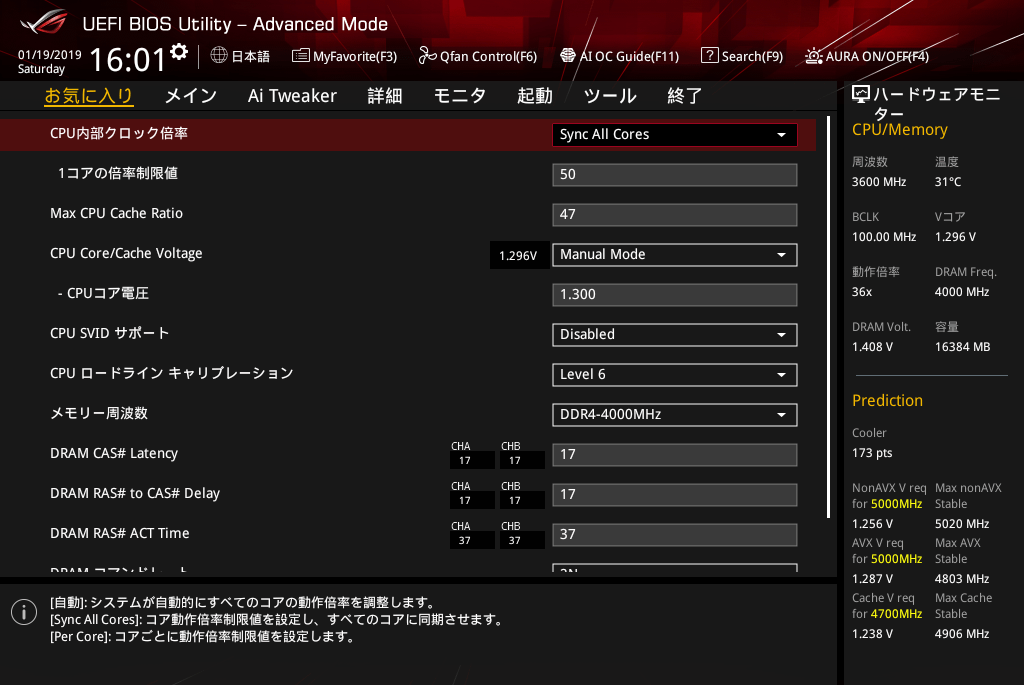Click the language globe icon
Screen dimensions: 1024x685
219,56
